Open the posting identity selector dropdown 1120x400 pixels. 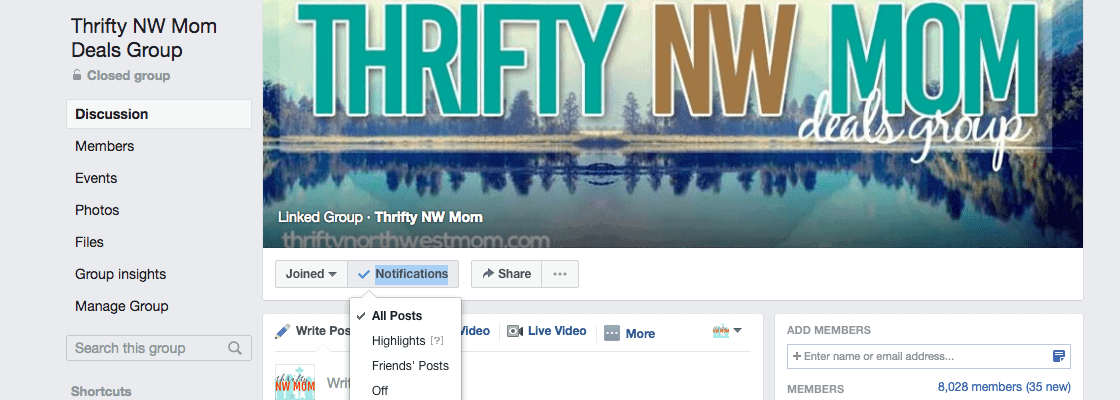pos(728,331)
